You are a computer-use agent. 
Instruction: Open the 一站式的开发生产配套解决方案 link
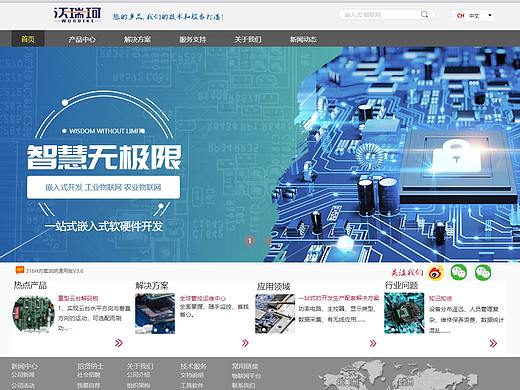point(339,298)
